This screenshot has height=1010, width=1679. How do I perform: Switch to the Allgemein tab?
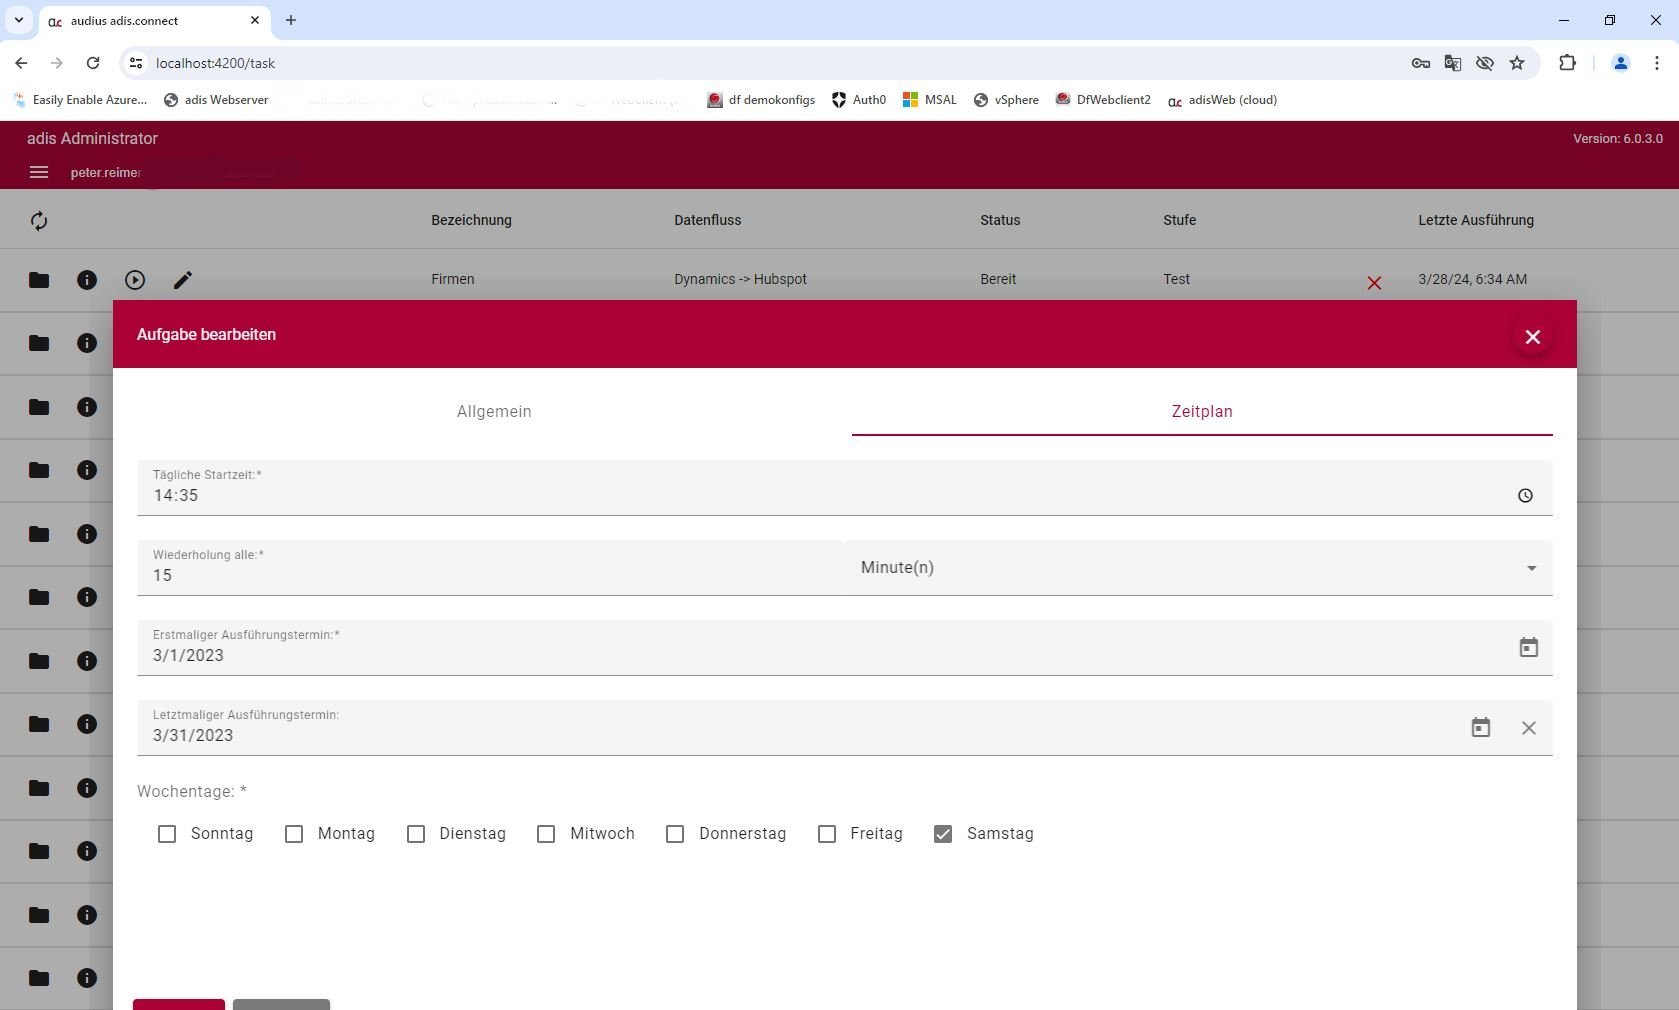click(494, 412)
